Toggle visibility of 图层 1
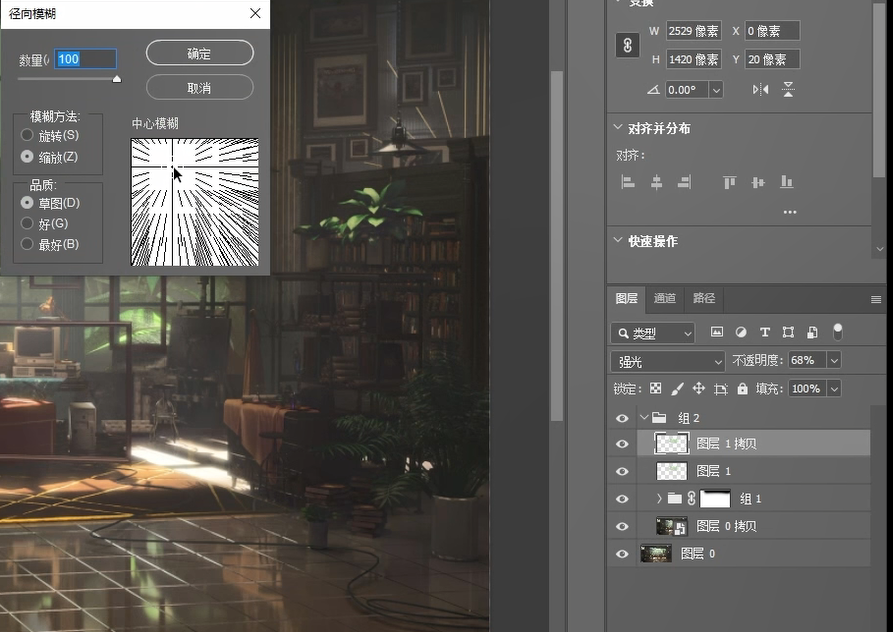 pos(622,471)
